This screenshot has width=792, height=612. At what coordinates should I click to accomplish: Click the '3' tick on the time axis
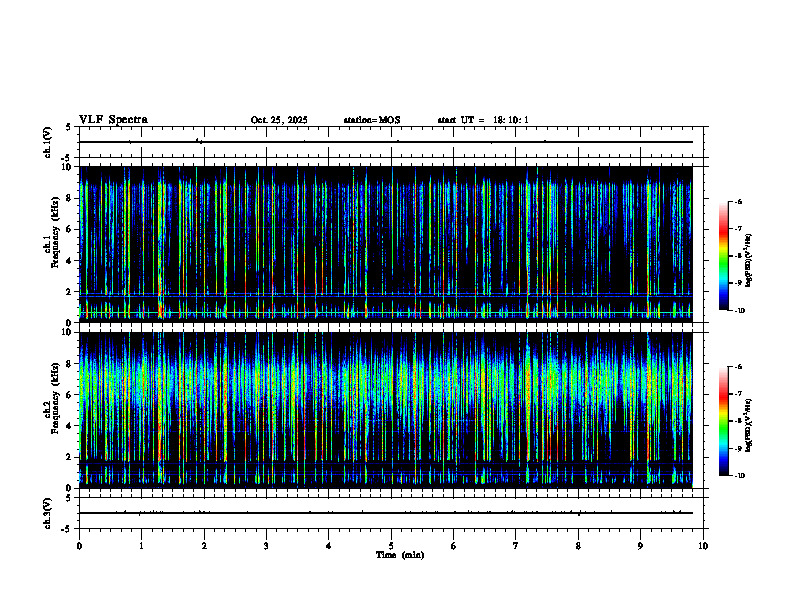click(x=266, y=546)
